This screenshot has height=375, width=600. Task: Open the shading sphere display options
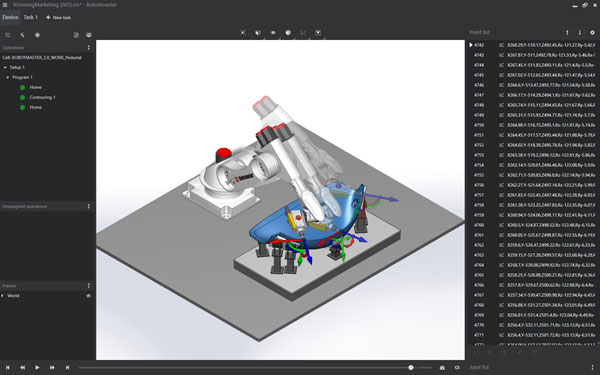click(x=288, y=33)
